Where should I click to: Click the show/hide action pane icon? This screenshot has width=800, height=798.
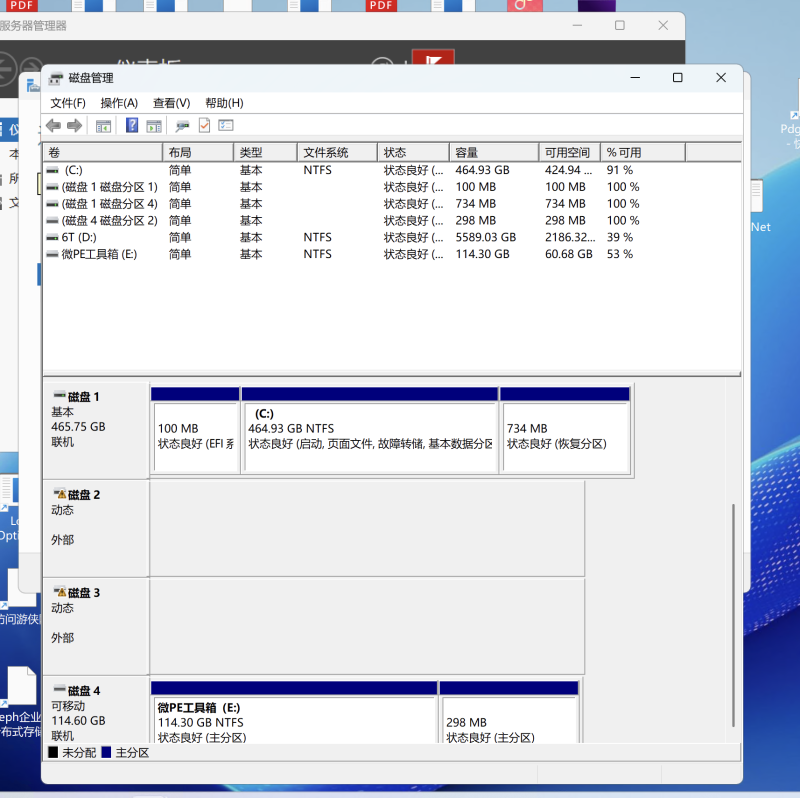[154, 126]
